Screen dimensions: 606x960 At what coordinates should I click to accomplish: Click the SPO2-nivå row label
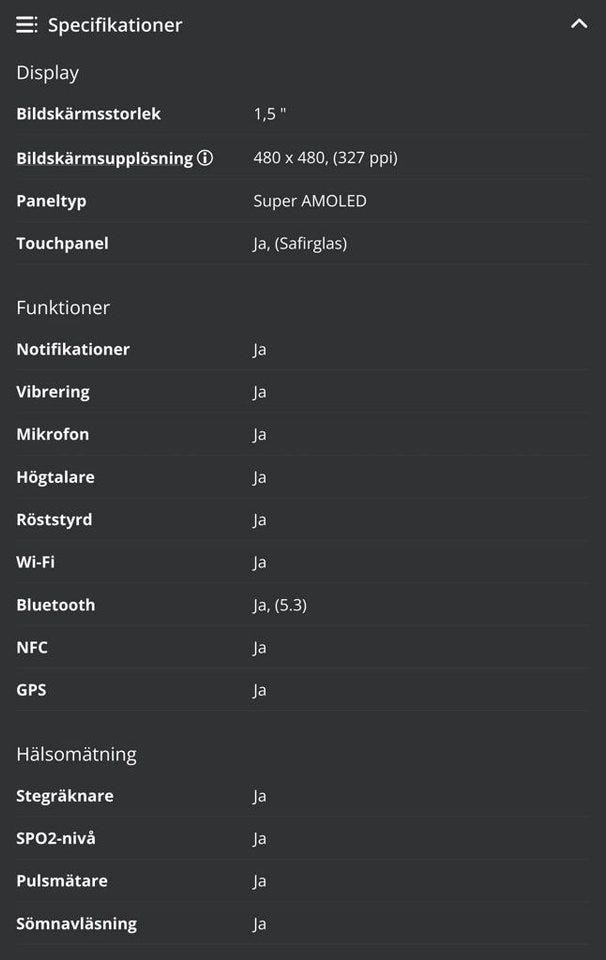56,838
